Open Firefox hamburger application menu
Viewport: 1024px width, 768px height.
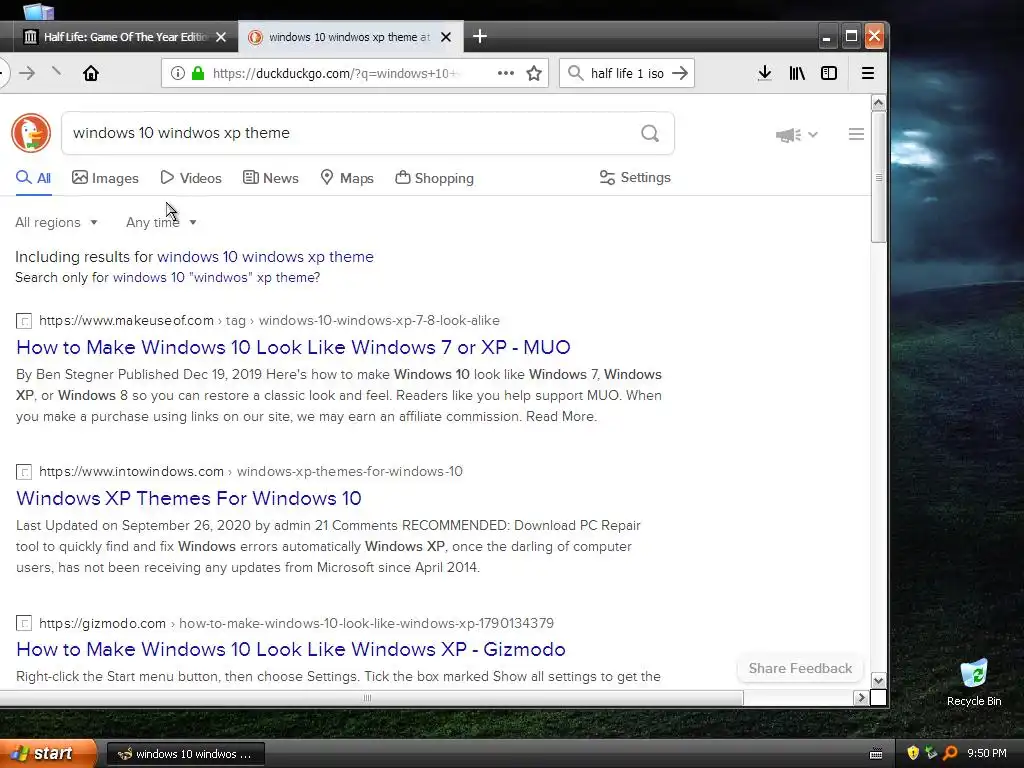868,73
